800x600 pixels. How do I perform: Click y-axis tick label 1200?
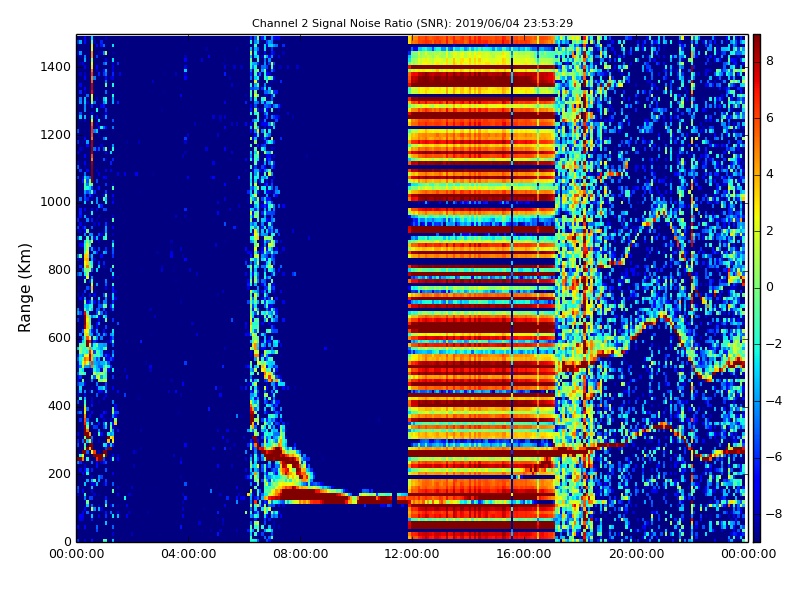tap(56, 135)
